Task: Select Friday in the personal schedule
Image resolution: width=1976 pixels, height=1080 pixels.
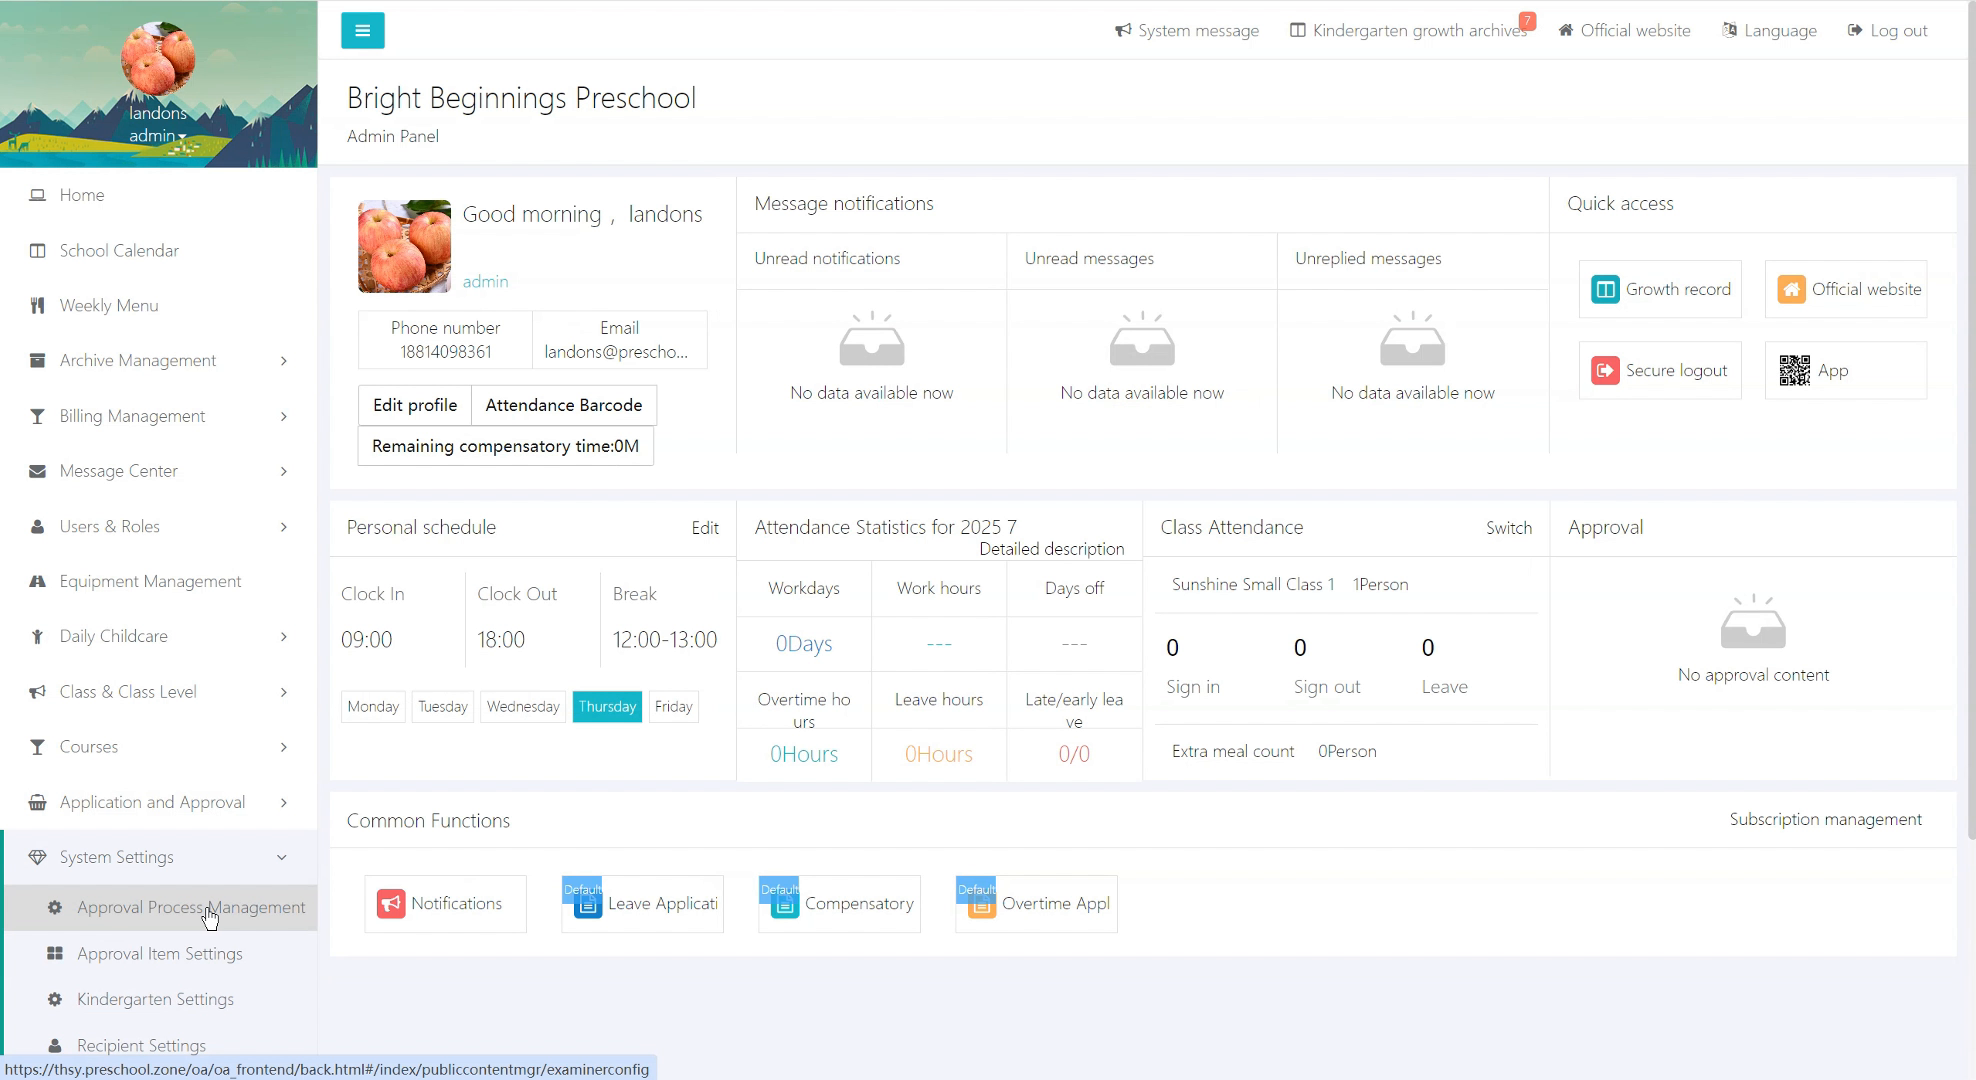Action: [x=673, y=707]
